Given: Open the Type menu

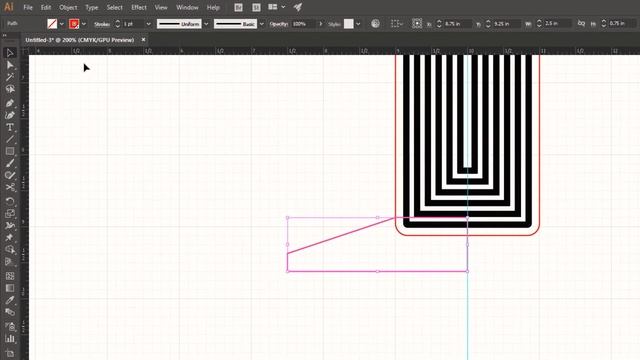Looking at the screenshot, I should click(x=91, y=7).
